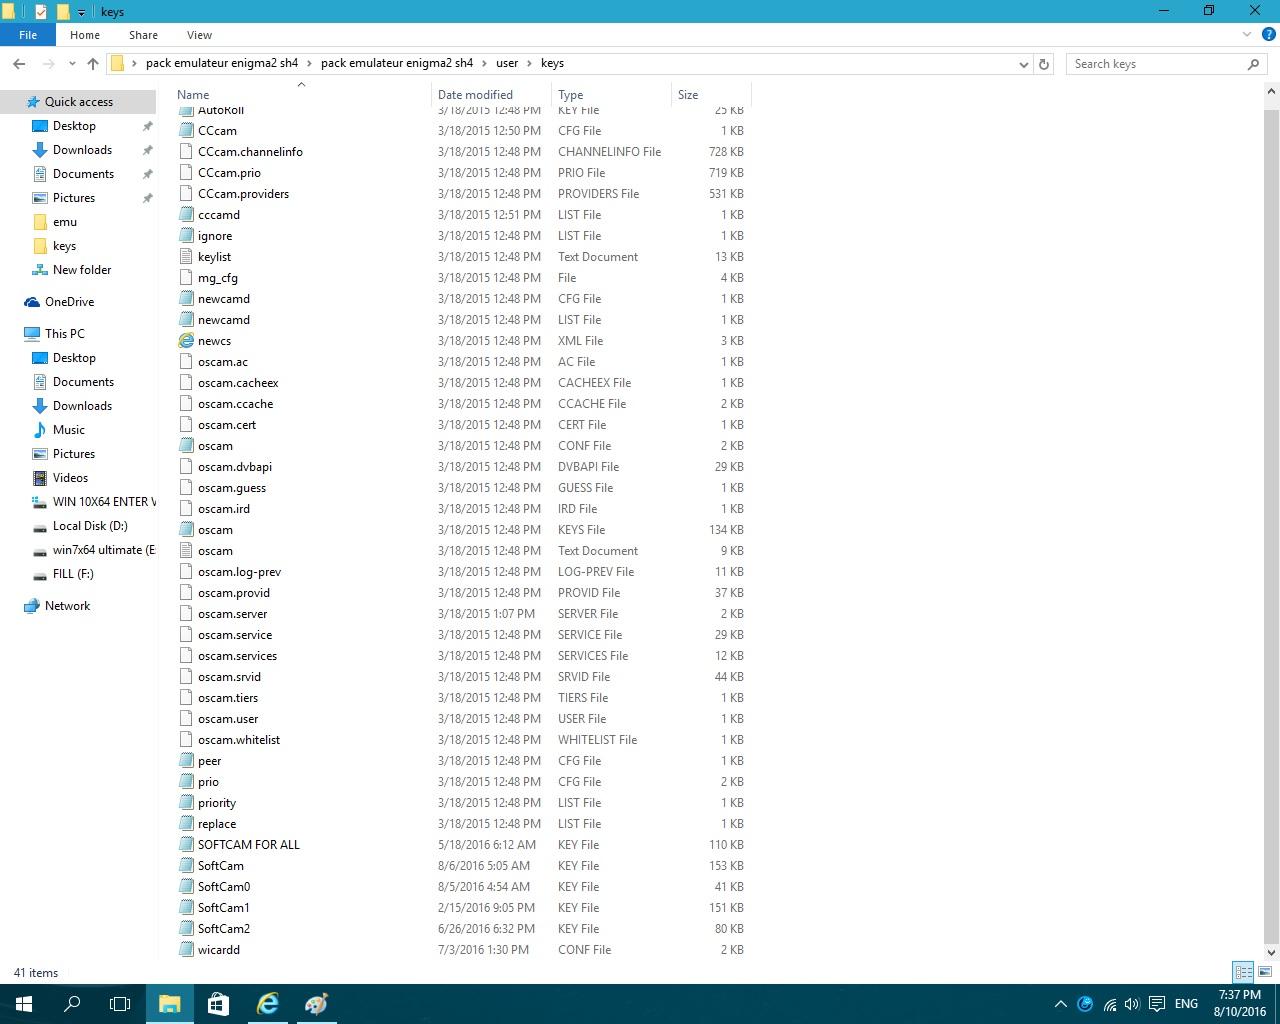Image resolution: width=1280 pixels, height=1024 pixels.
Task: Open Task View on taskbar
Action: pos(120,1004)
